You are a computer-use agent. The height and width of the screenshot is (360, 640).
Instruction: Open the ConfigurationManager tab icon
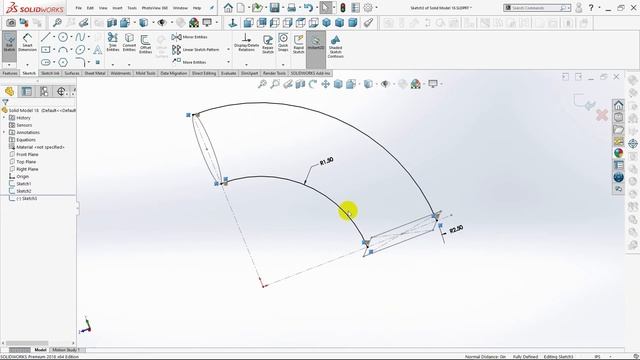(44, 91)
